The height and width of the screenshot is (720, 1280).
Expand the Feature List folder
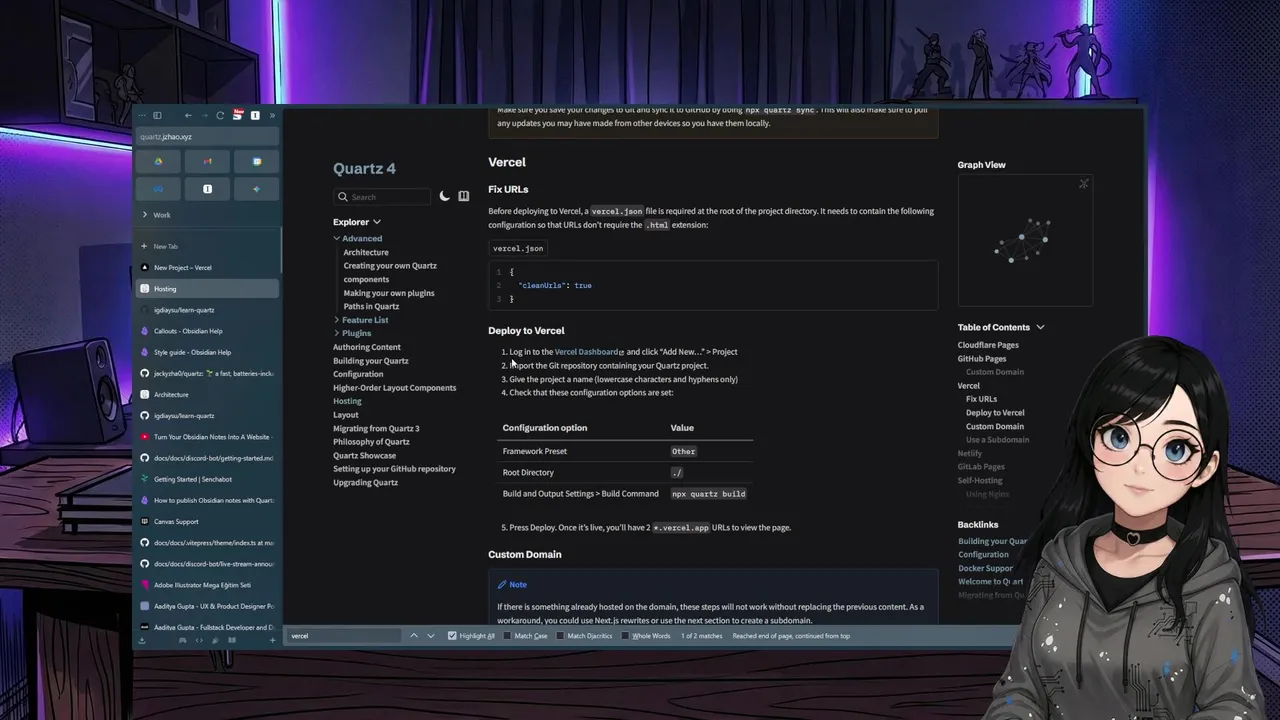pos(361,320)
